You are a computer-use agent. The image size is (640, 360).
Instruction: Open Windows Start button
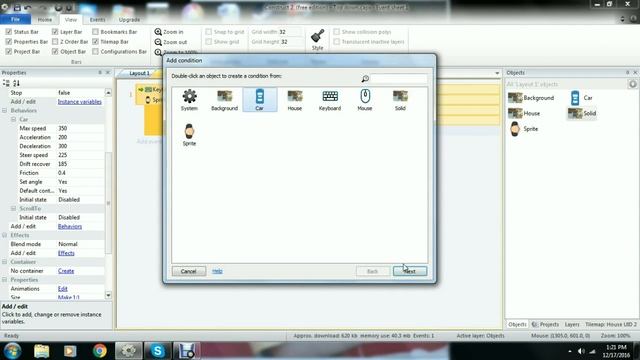pyautogui.click(x=12, y=351)
